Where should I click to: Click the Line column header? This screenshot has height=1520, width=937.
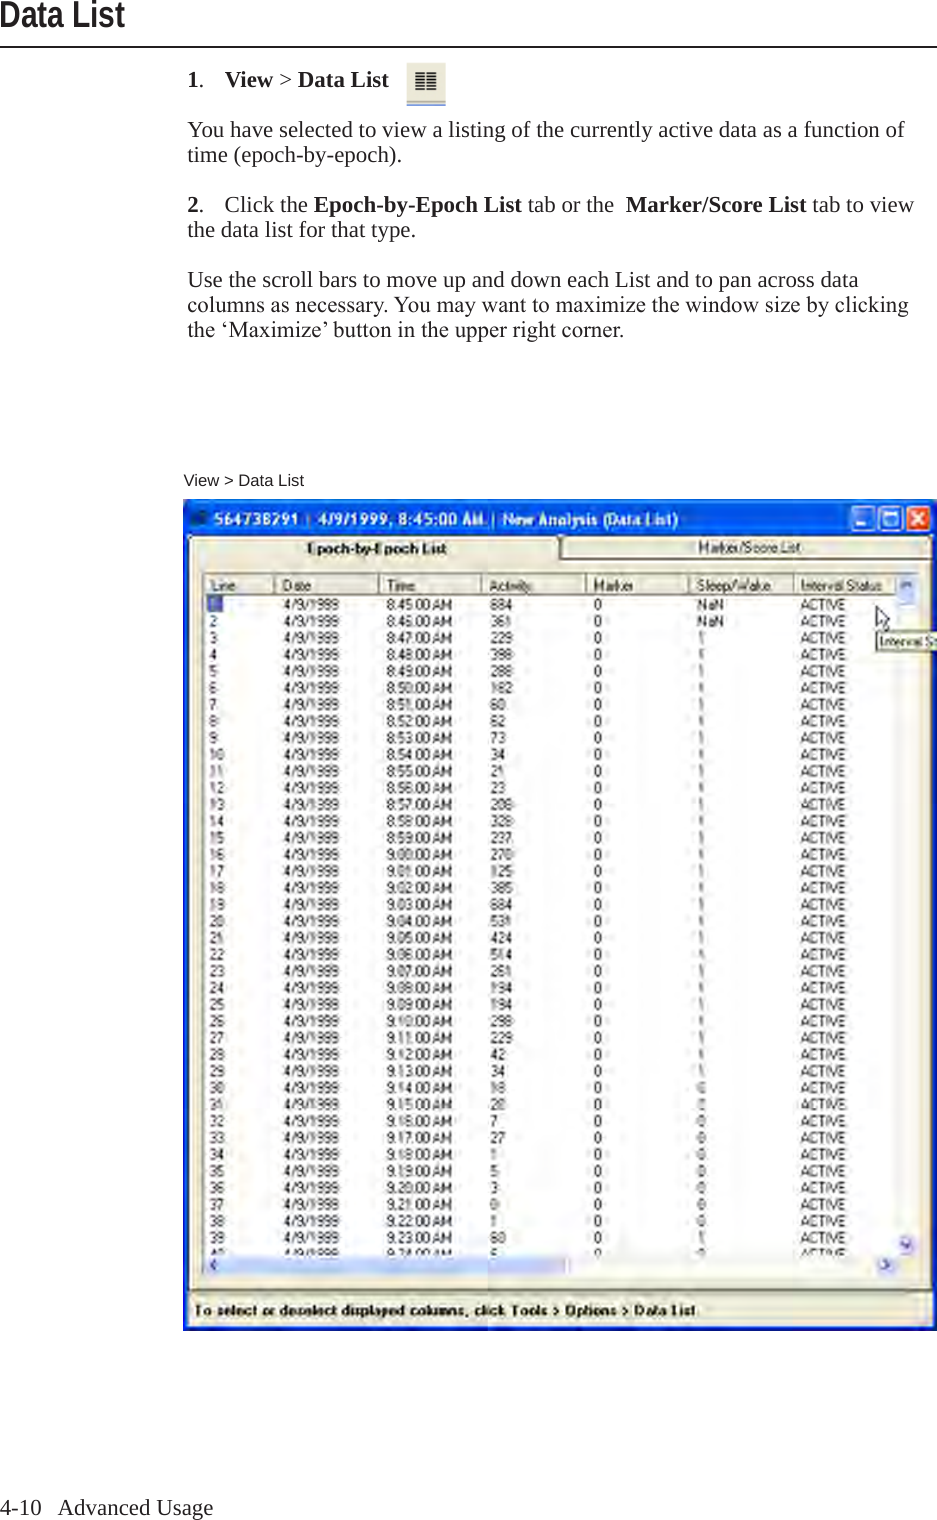pyautogui.click(x=224, y=585)
